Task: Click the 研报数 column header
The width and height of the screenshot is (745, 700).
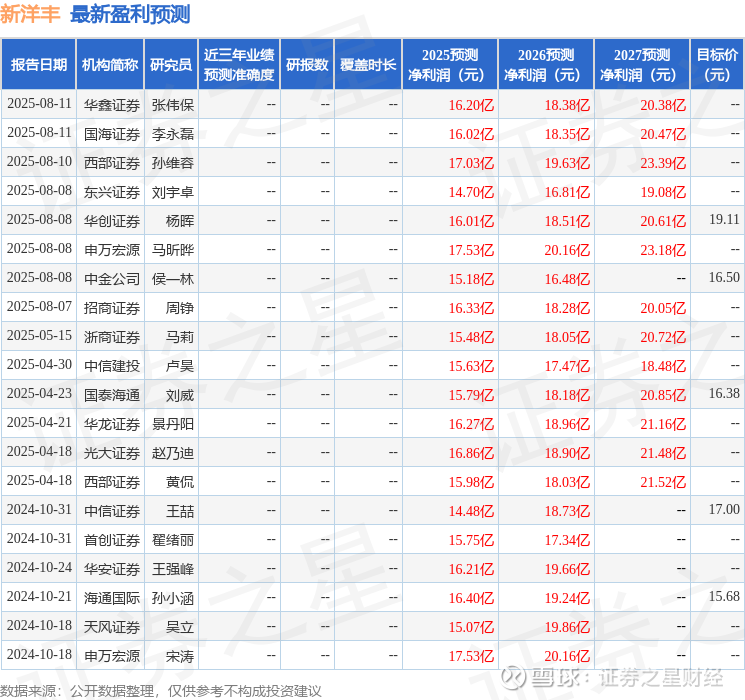Action: 307,65
